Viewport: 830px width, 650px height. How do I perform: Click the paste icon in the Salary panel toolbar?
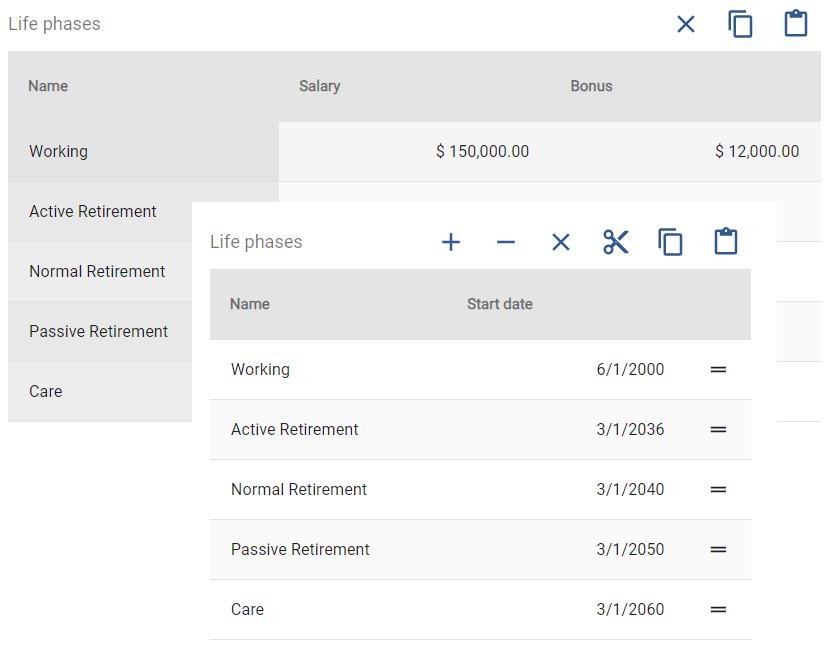[796, 24]
